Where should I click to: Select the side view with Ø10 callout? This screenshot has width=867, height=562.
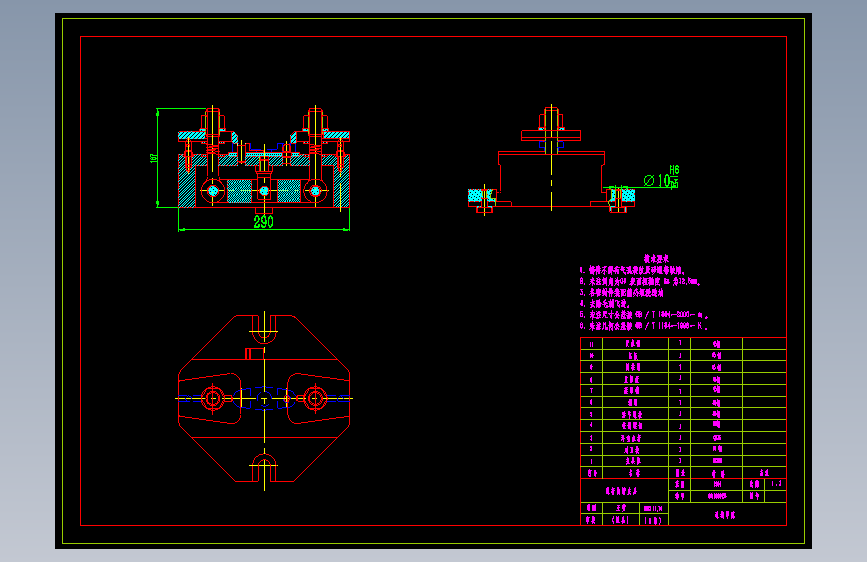pyautogui.click(x=551, y=159)
